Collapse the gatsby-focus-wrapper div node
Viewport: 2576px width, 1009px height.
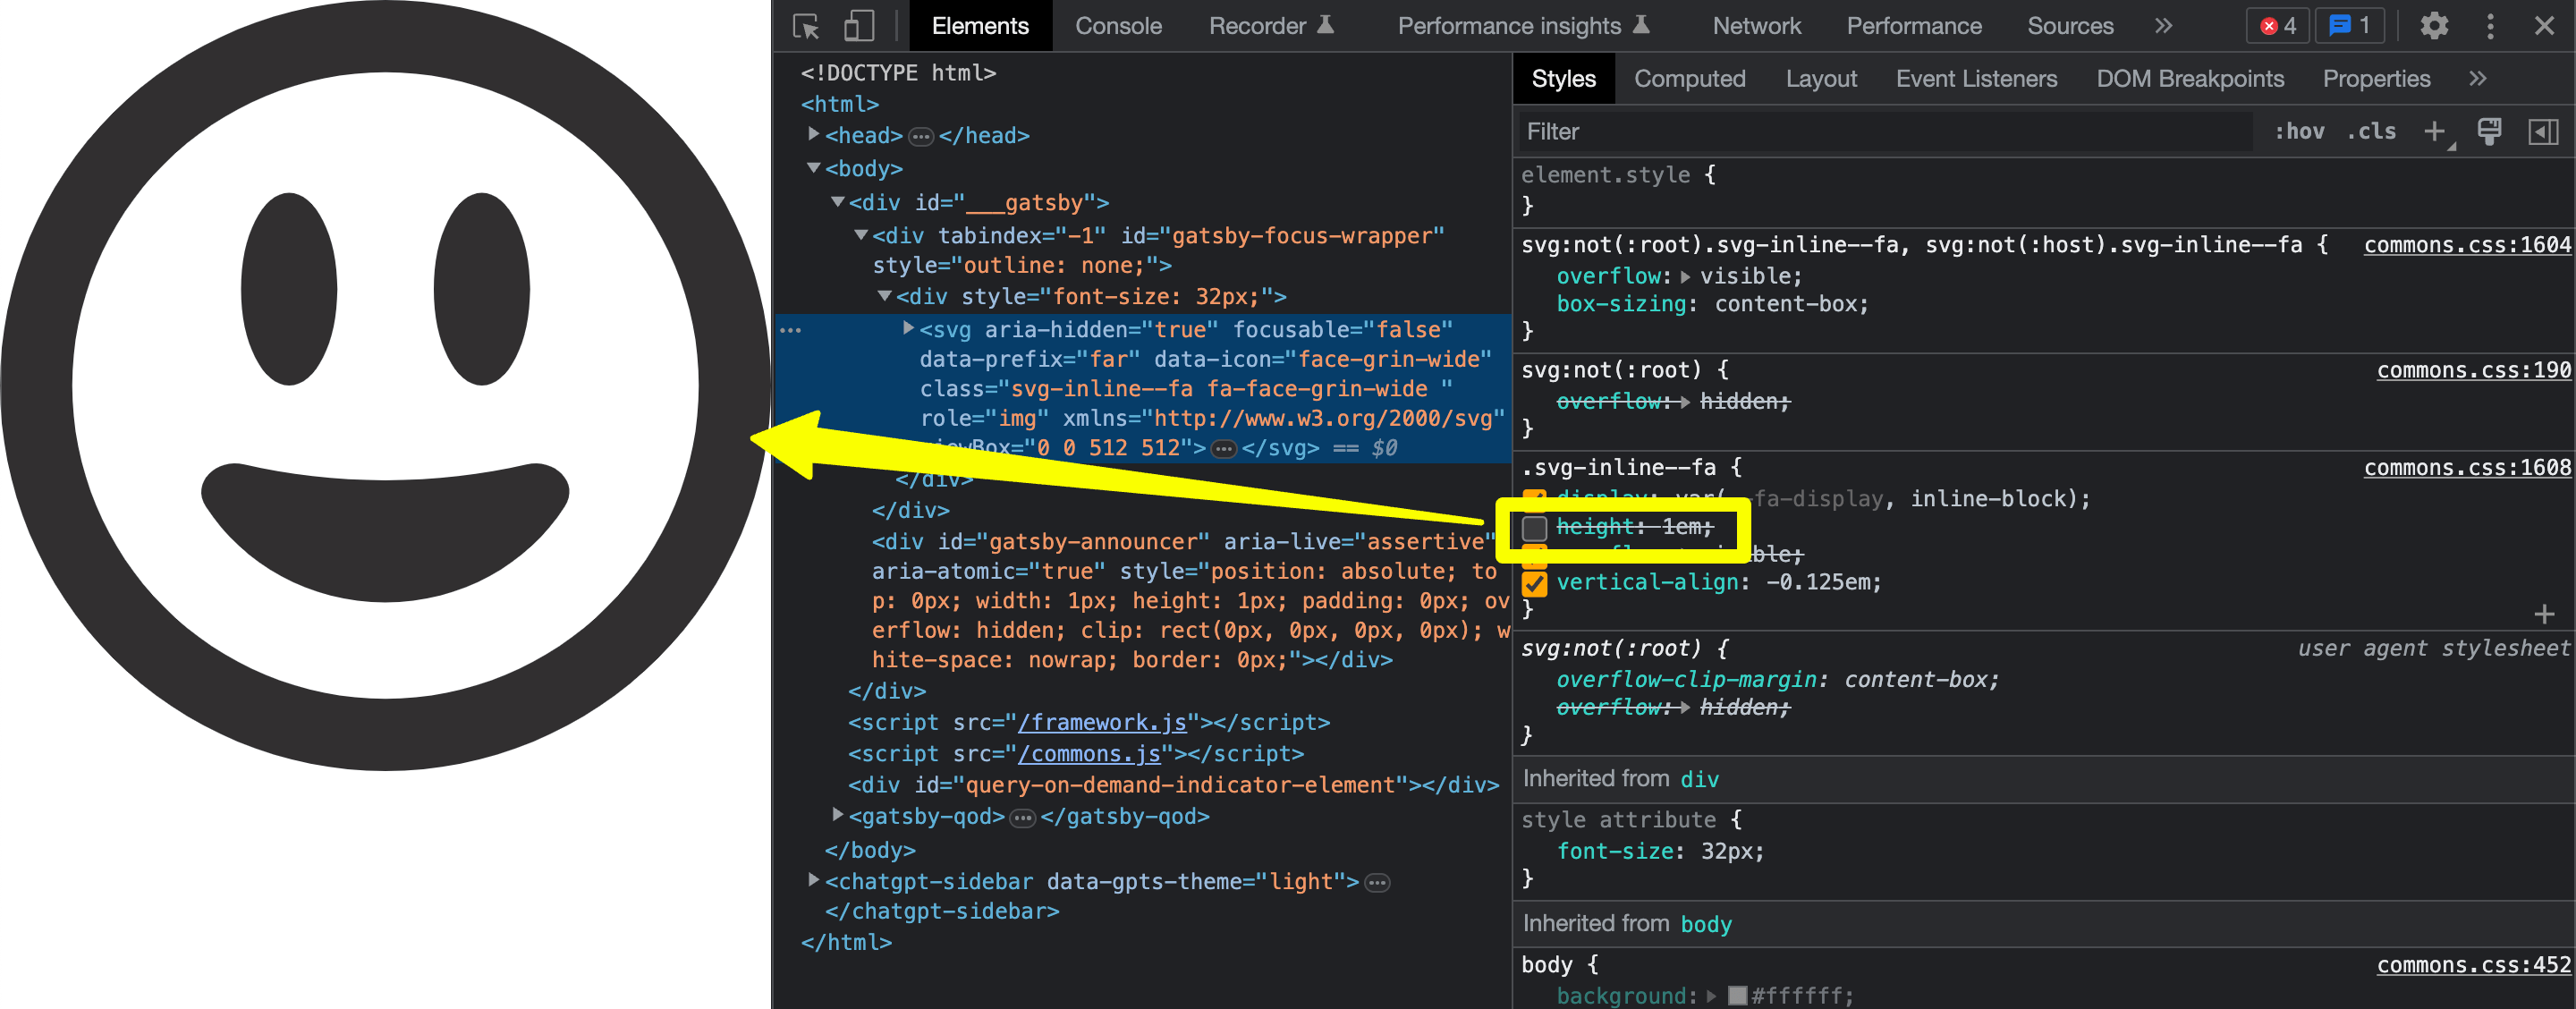[861, 235]
